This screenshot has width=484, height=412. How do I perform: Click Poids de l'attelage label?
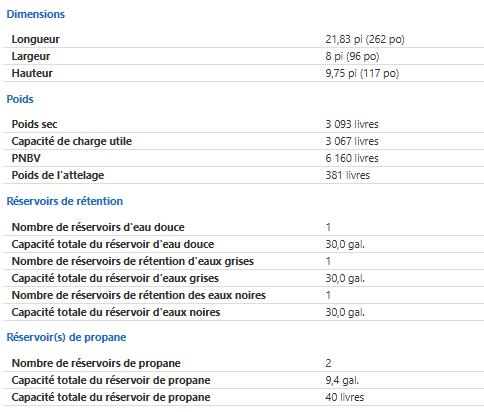pyautogui.click(x=58, y=175)
